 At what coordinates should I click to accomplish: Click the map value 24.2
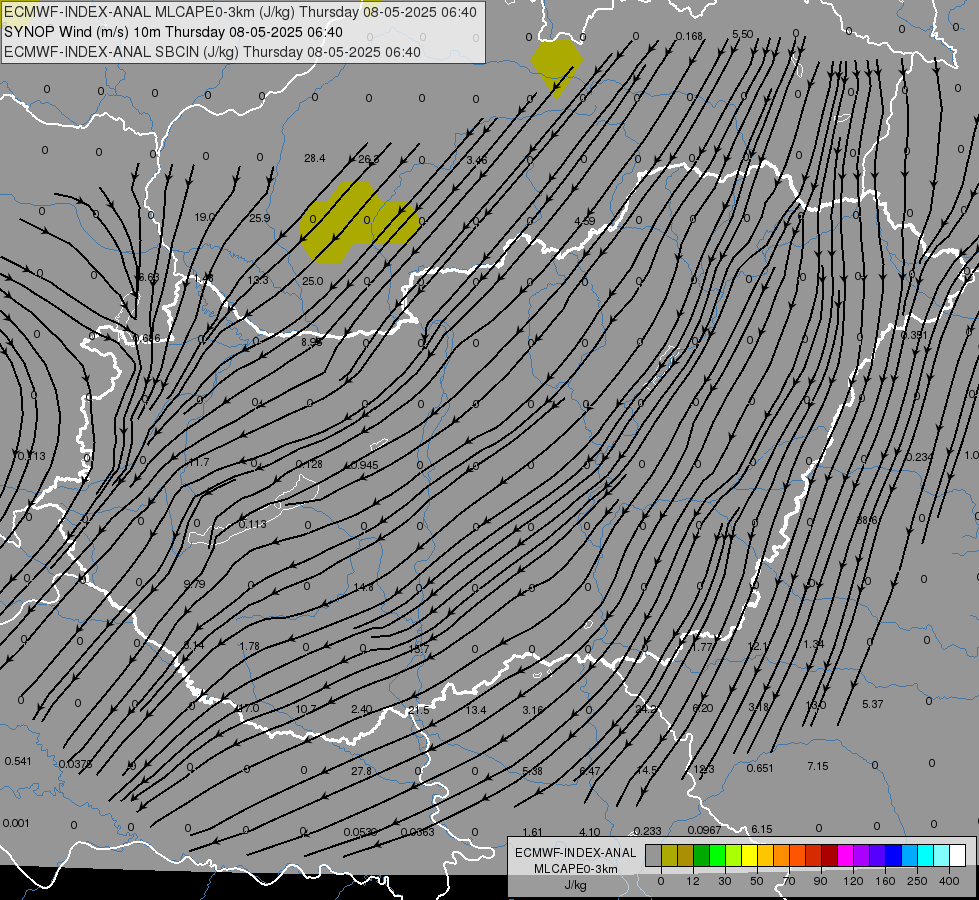pos(646,709)
